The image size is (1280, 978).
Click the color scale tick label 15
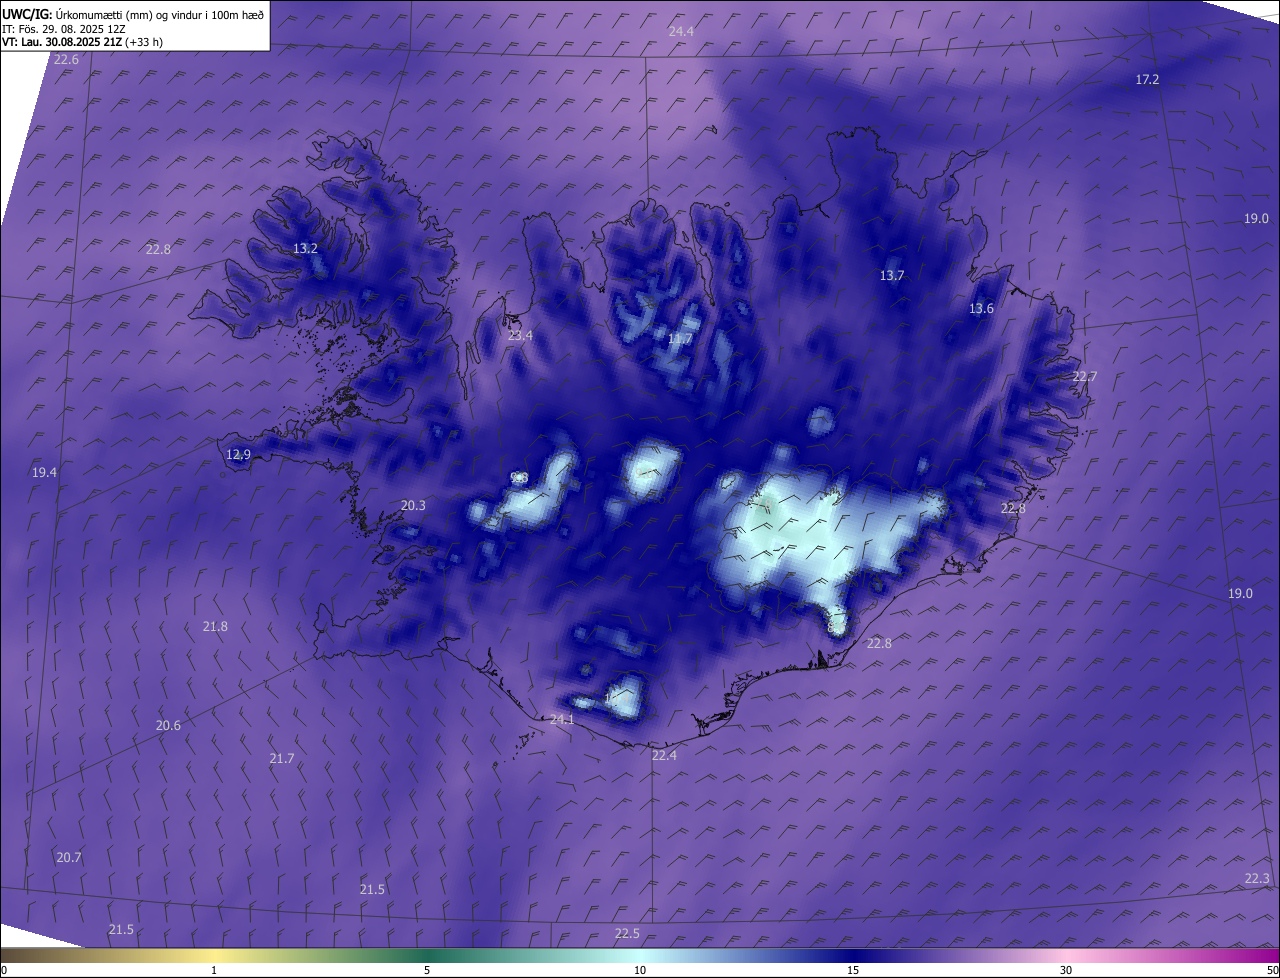(x=853, y=970)
